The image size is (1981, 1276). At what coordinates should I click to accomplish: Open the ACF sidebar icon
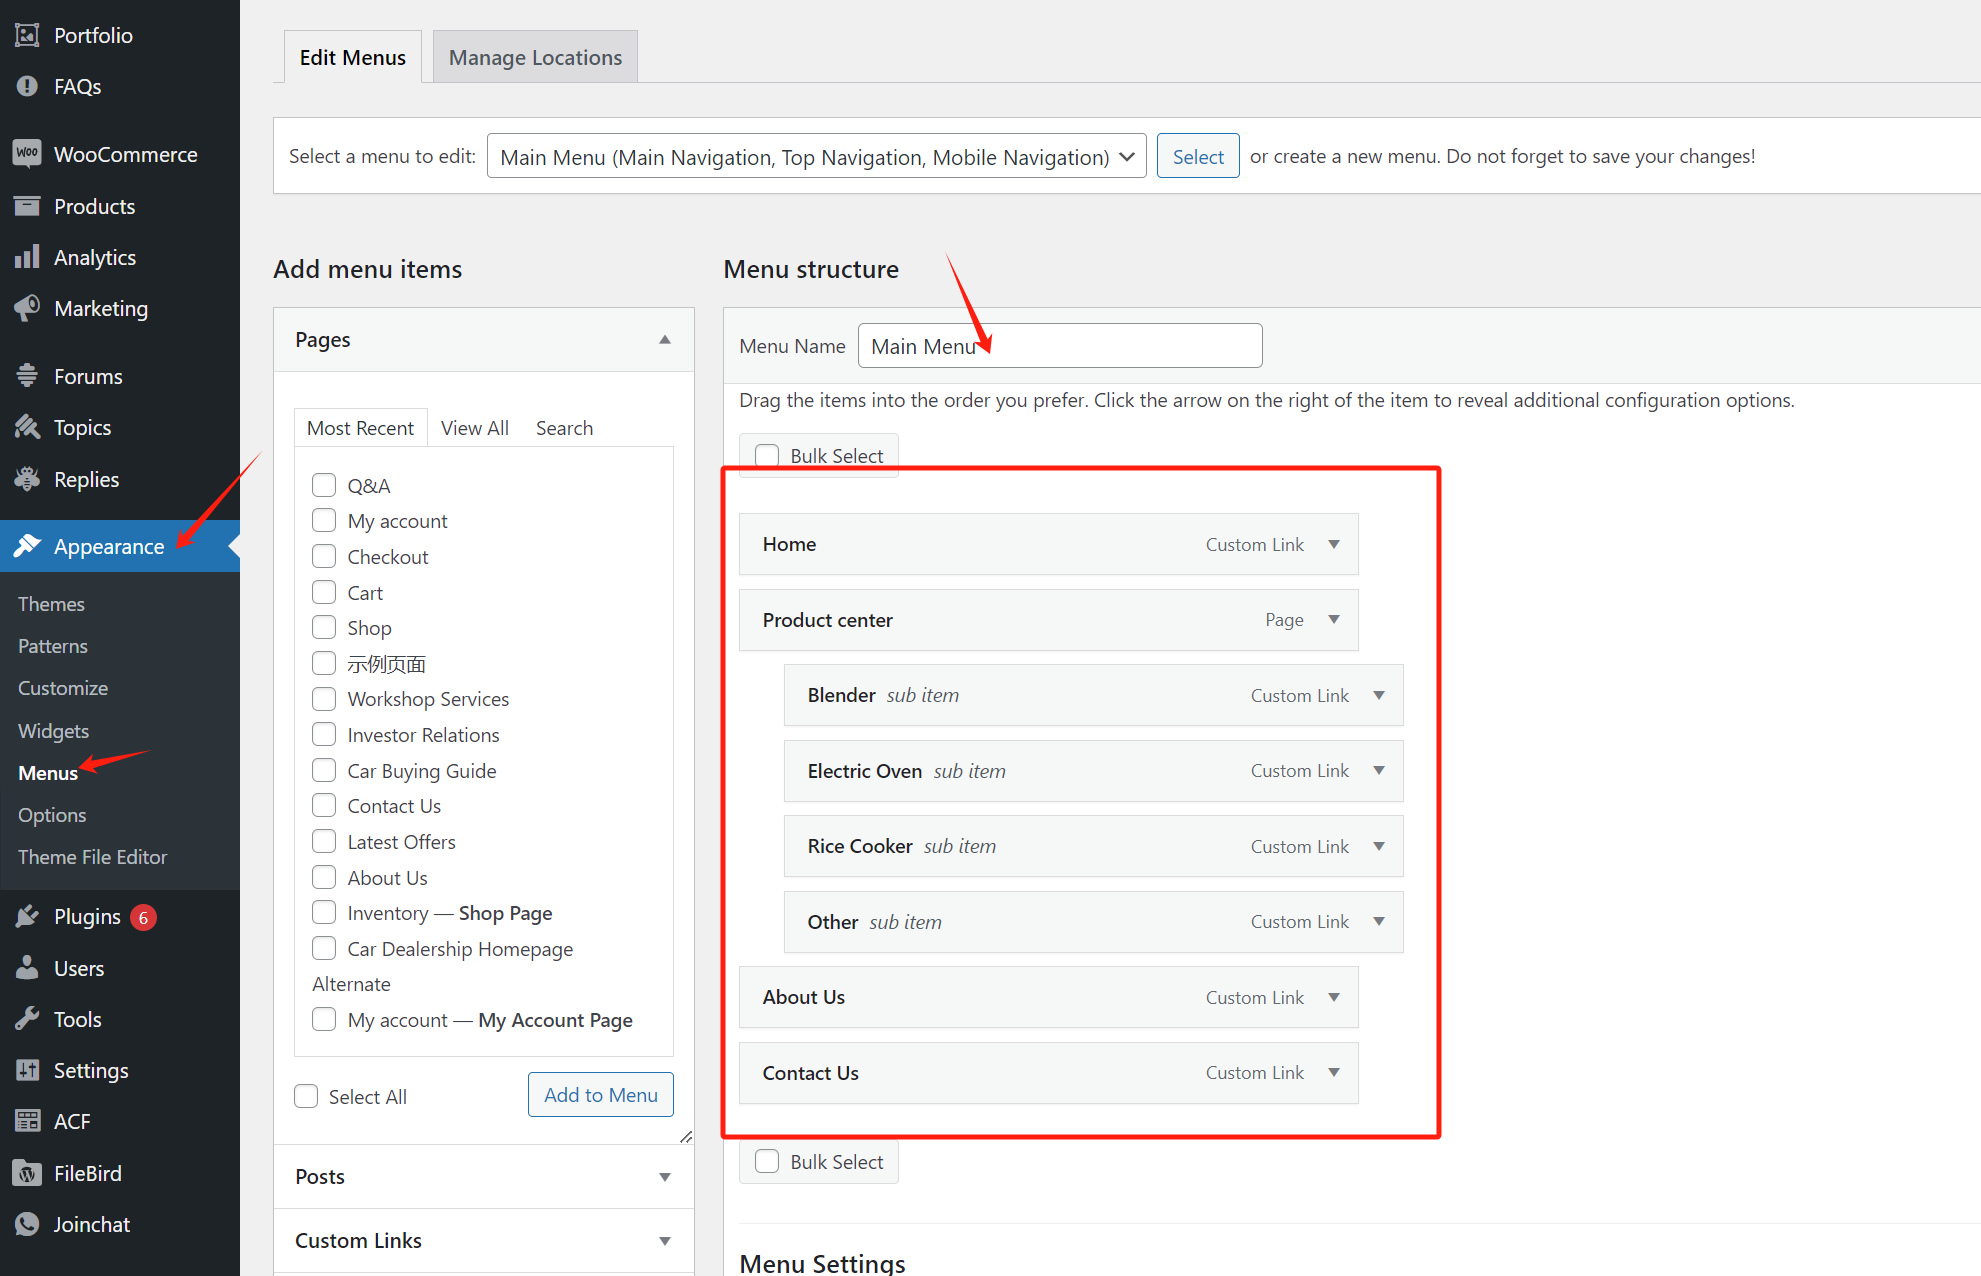(x=27, y=1121)
